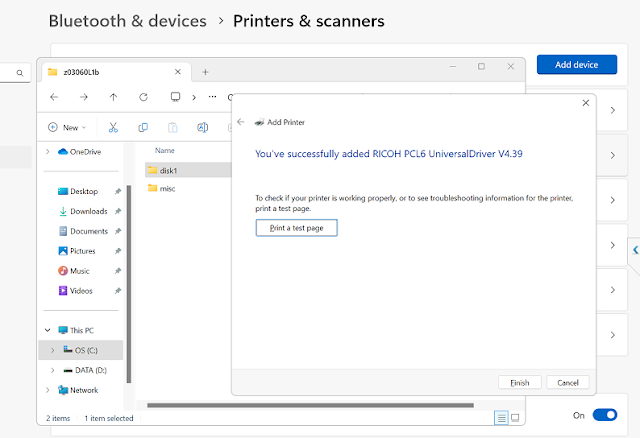Click Finish in Add Printer wizard
The width and height of the screenshot is (640, 438).
pos(519,382)
